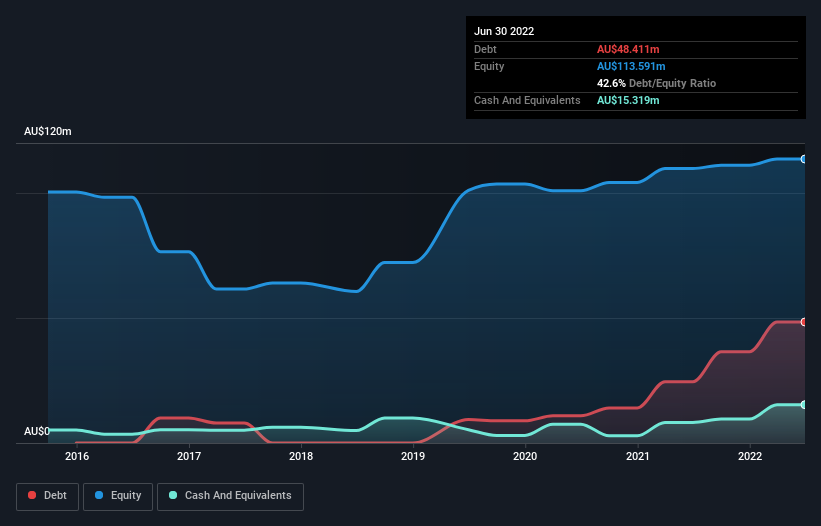Click the AU$0 y-axis label
The image size is (821, 526).
37,431
